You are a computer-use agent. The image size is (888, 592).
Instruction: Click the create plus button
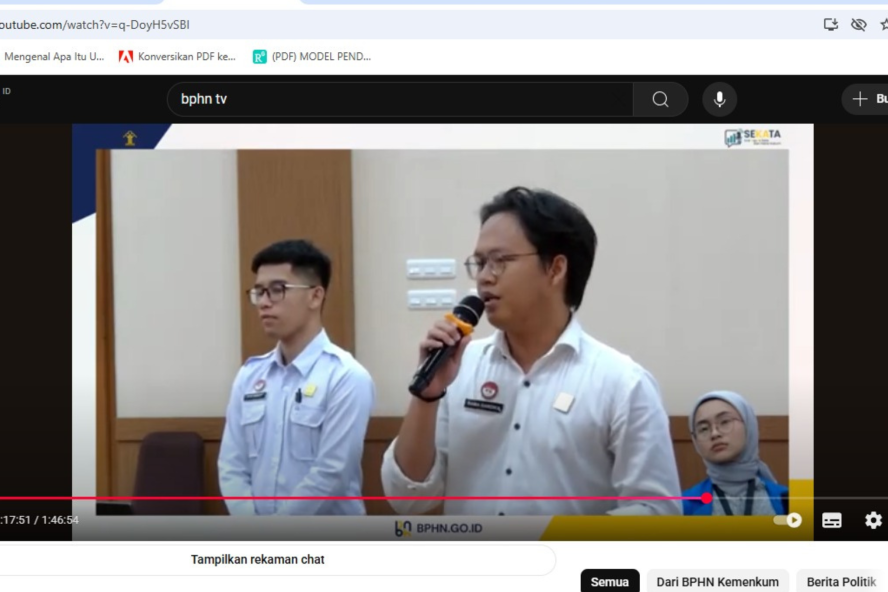tap(864, 99)
